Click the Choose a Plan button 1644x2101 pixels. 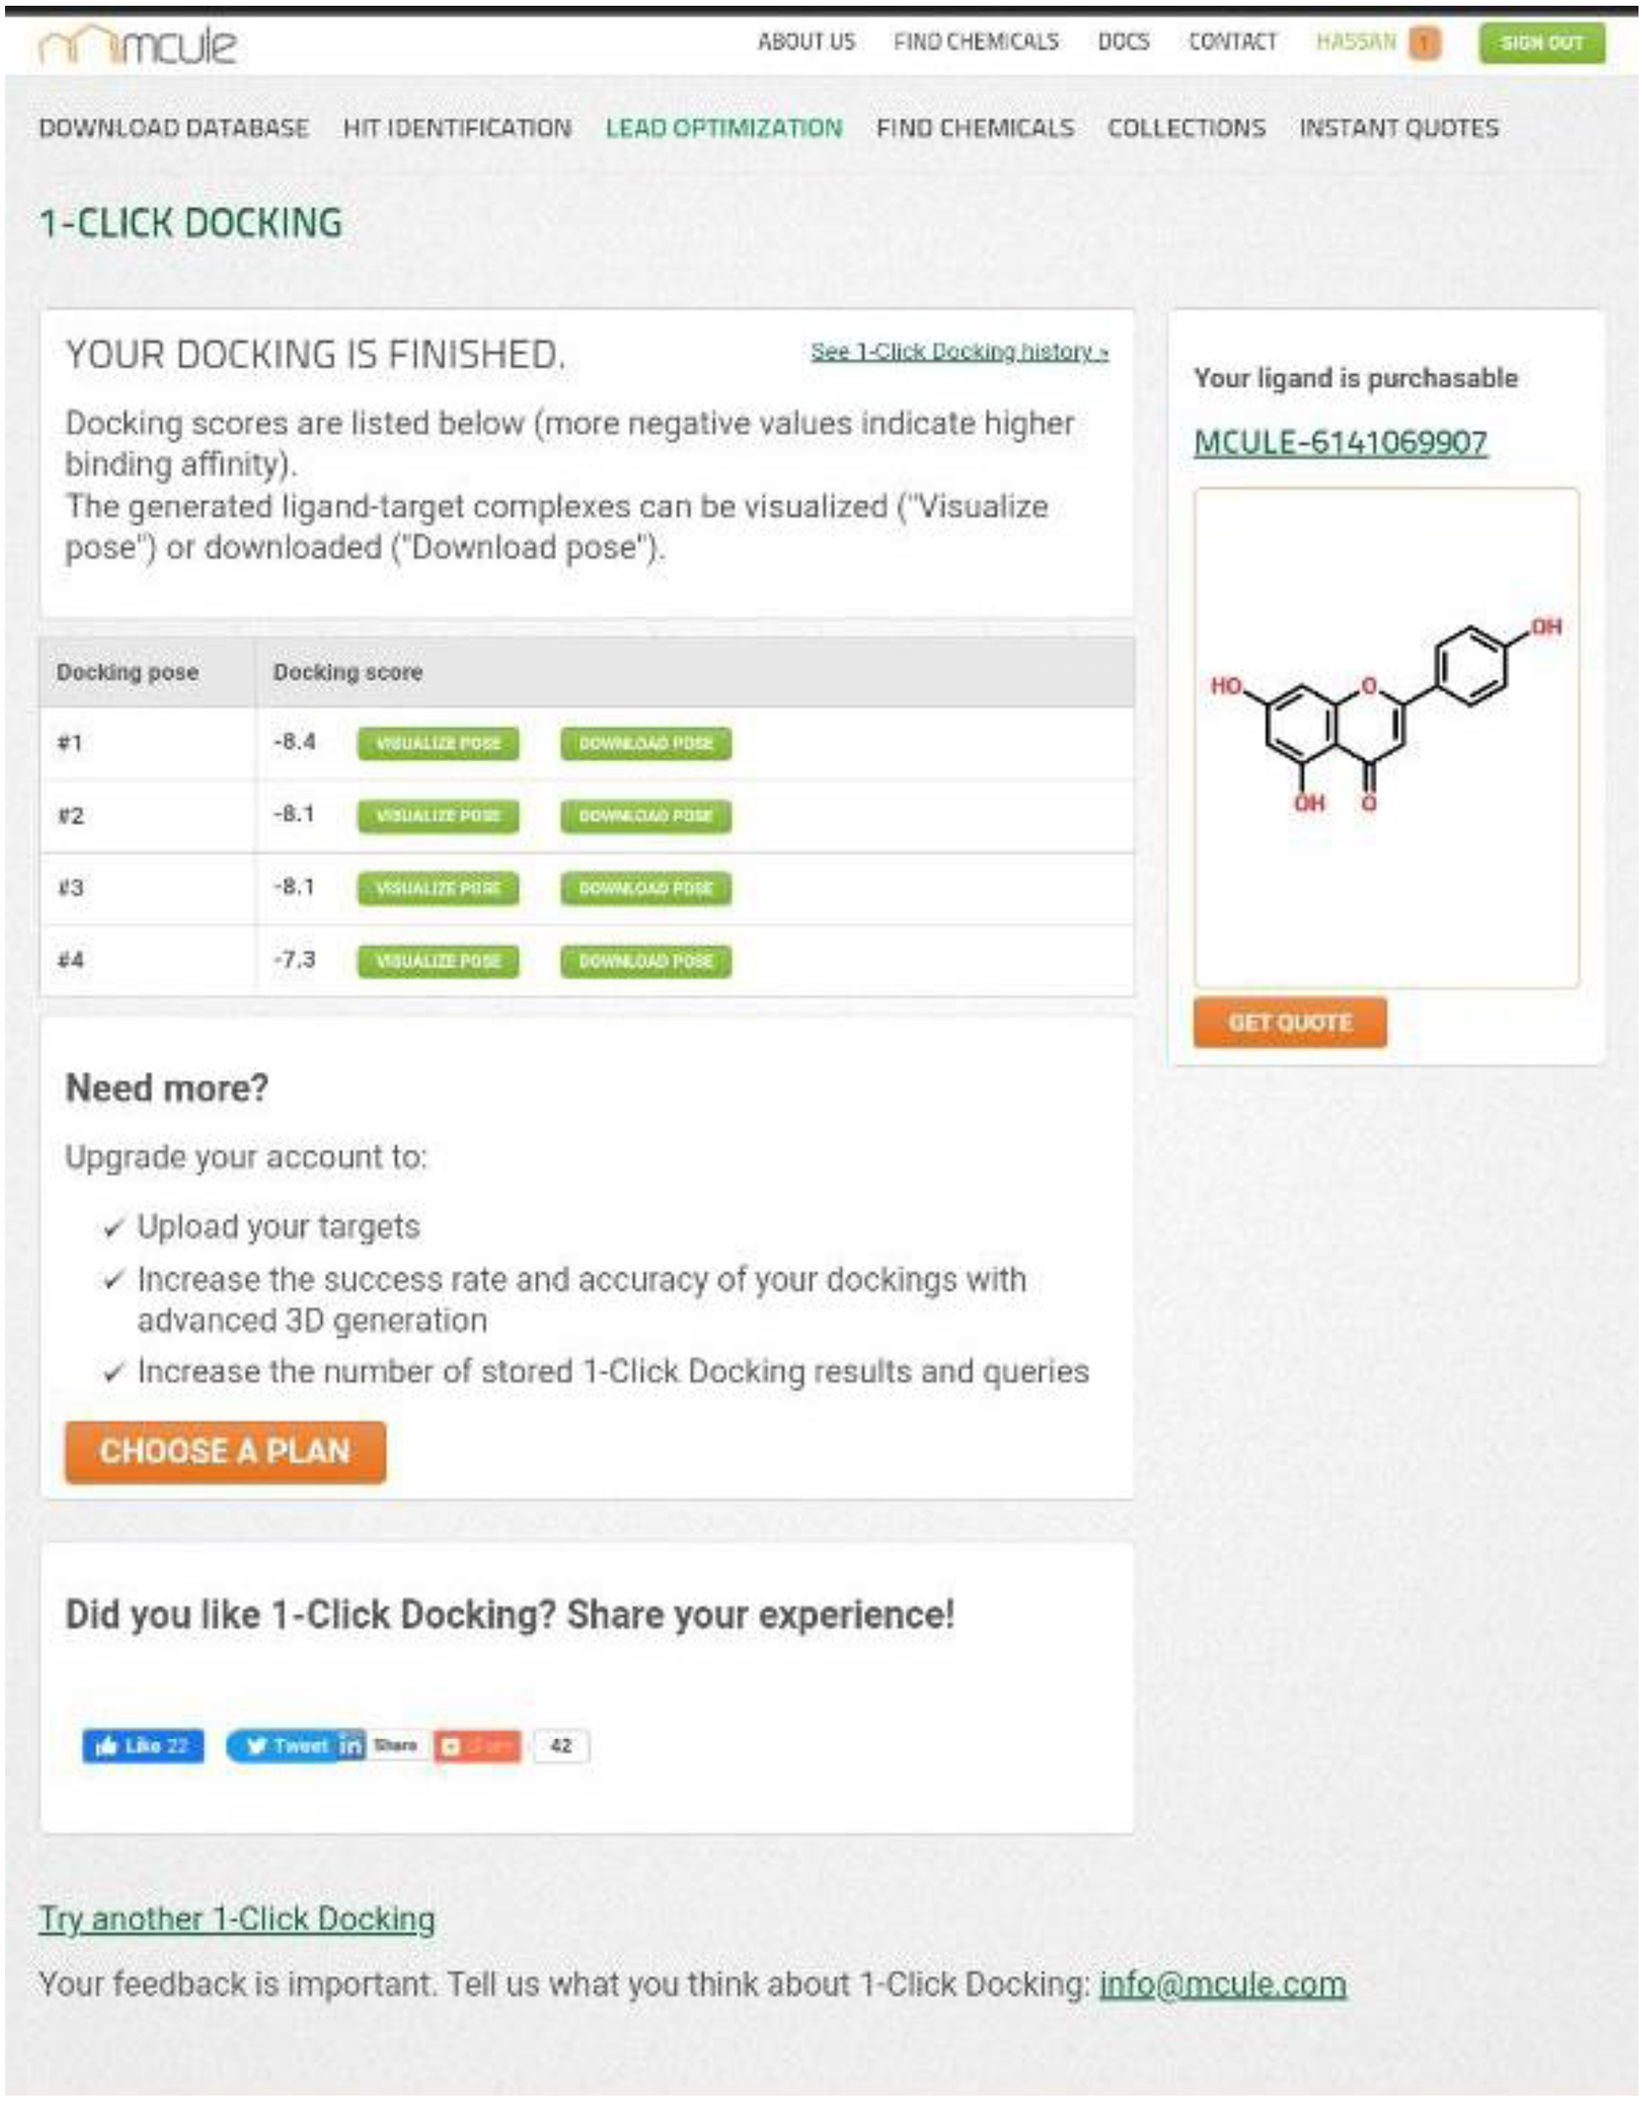[x=225, y=1451]
